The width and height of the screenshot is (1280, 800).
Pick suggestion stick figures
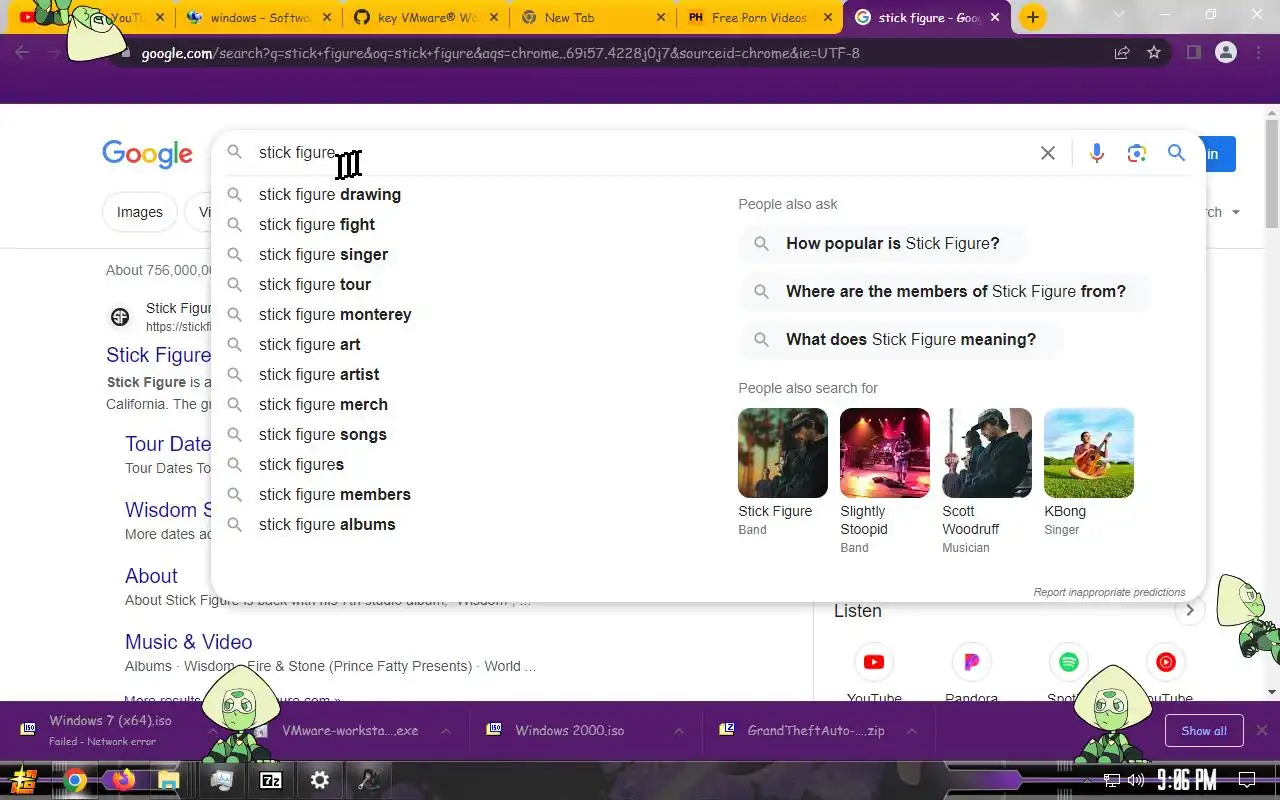coord(301,464)
